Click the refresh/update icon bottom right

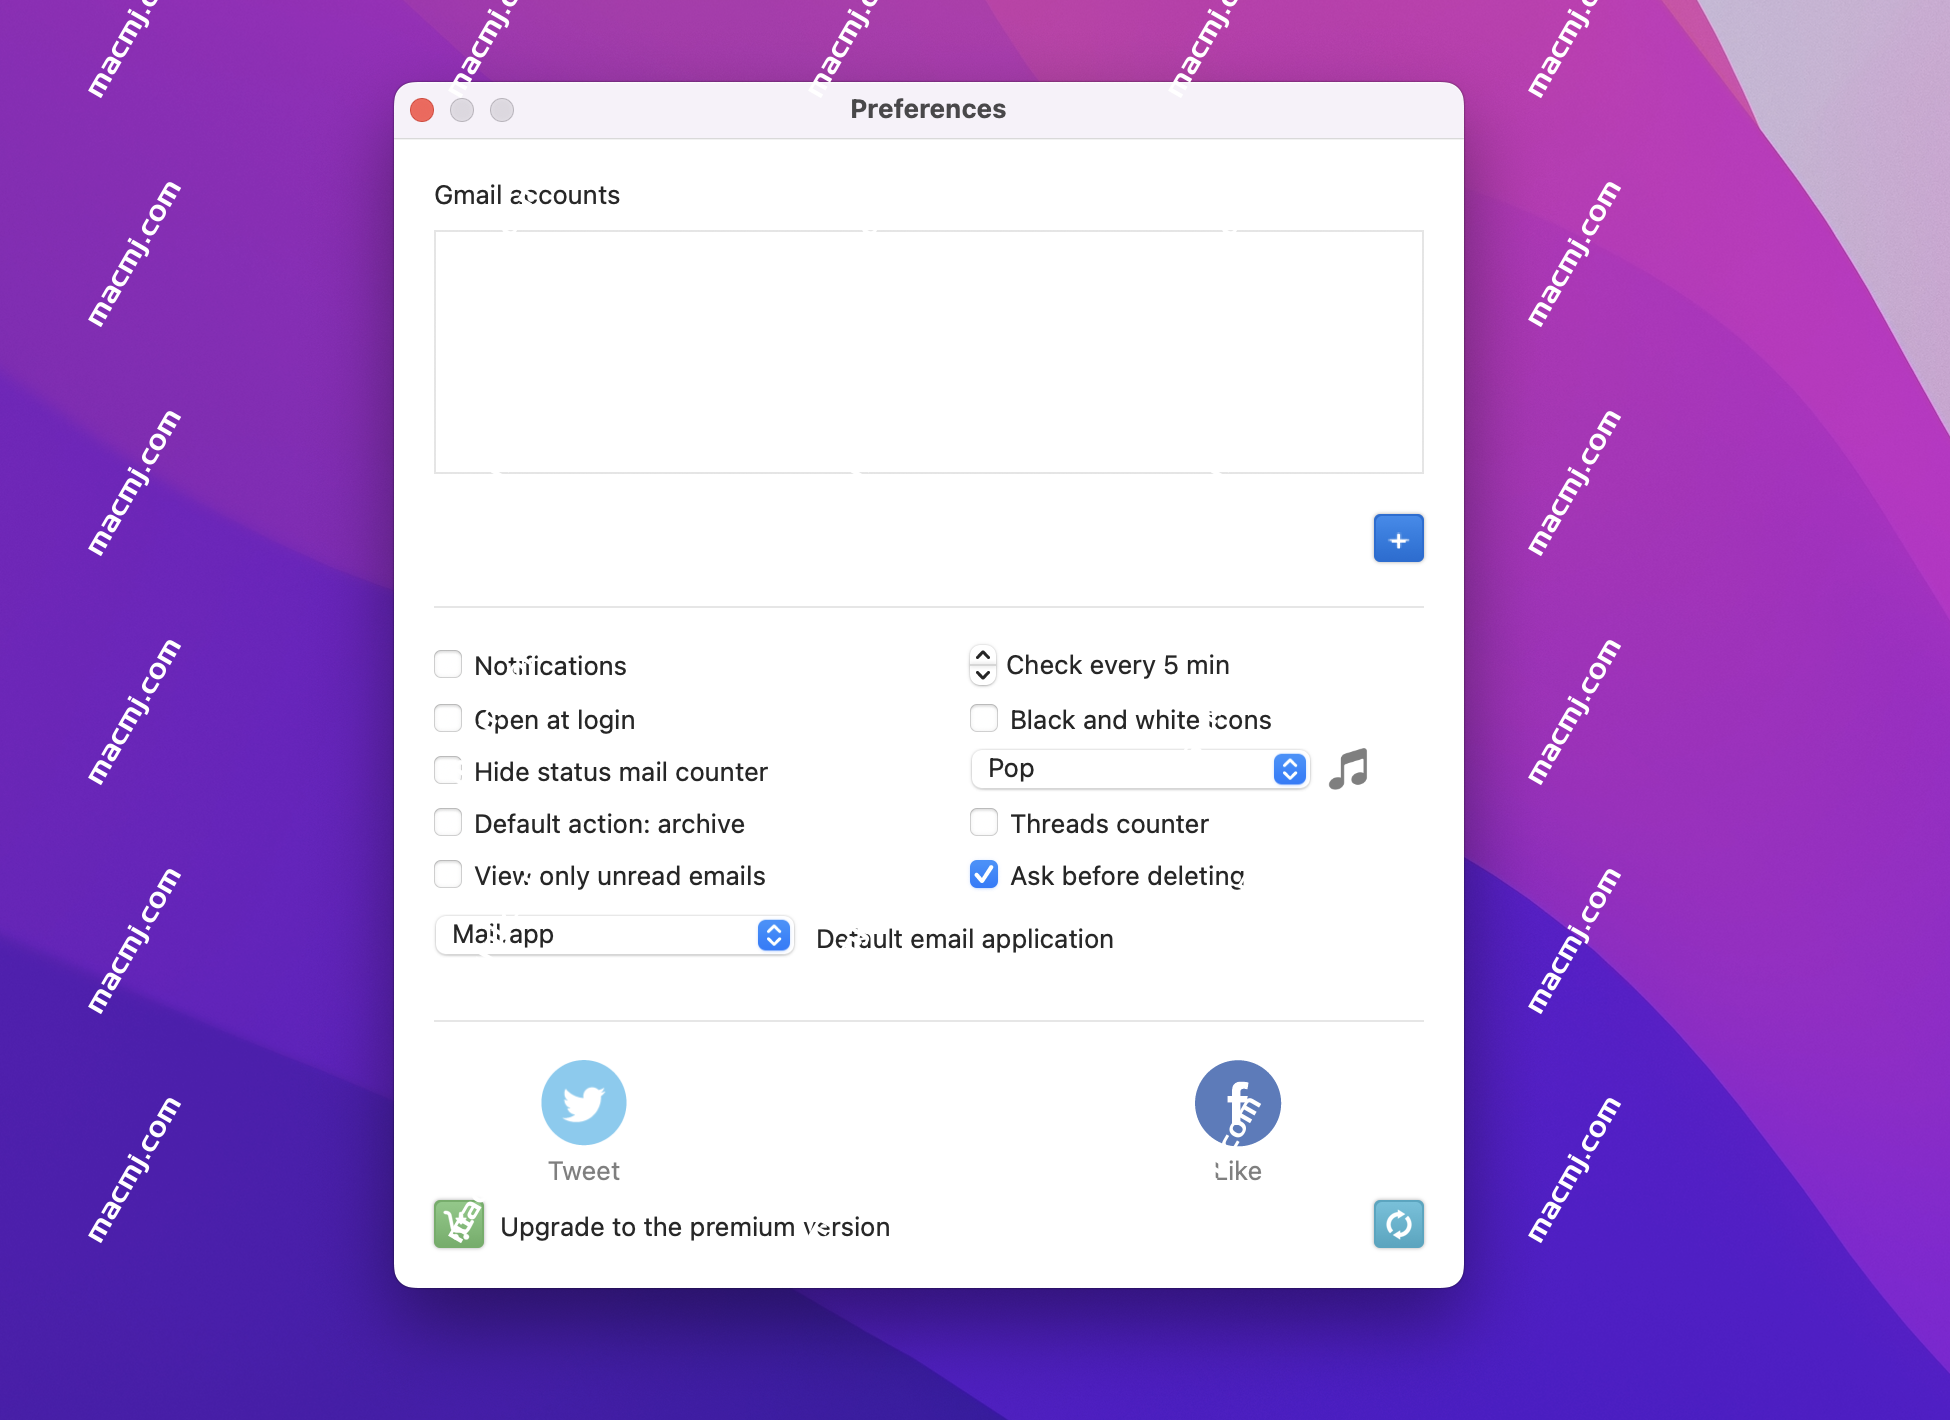(1394, 1223)
